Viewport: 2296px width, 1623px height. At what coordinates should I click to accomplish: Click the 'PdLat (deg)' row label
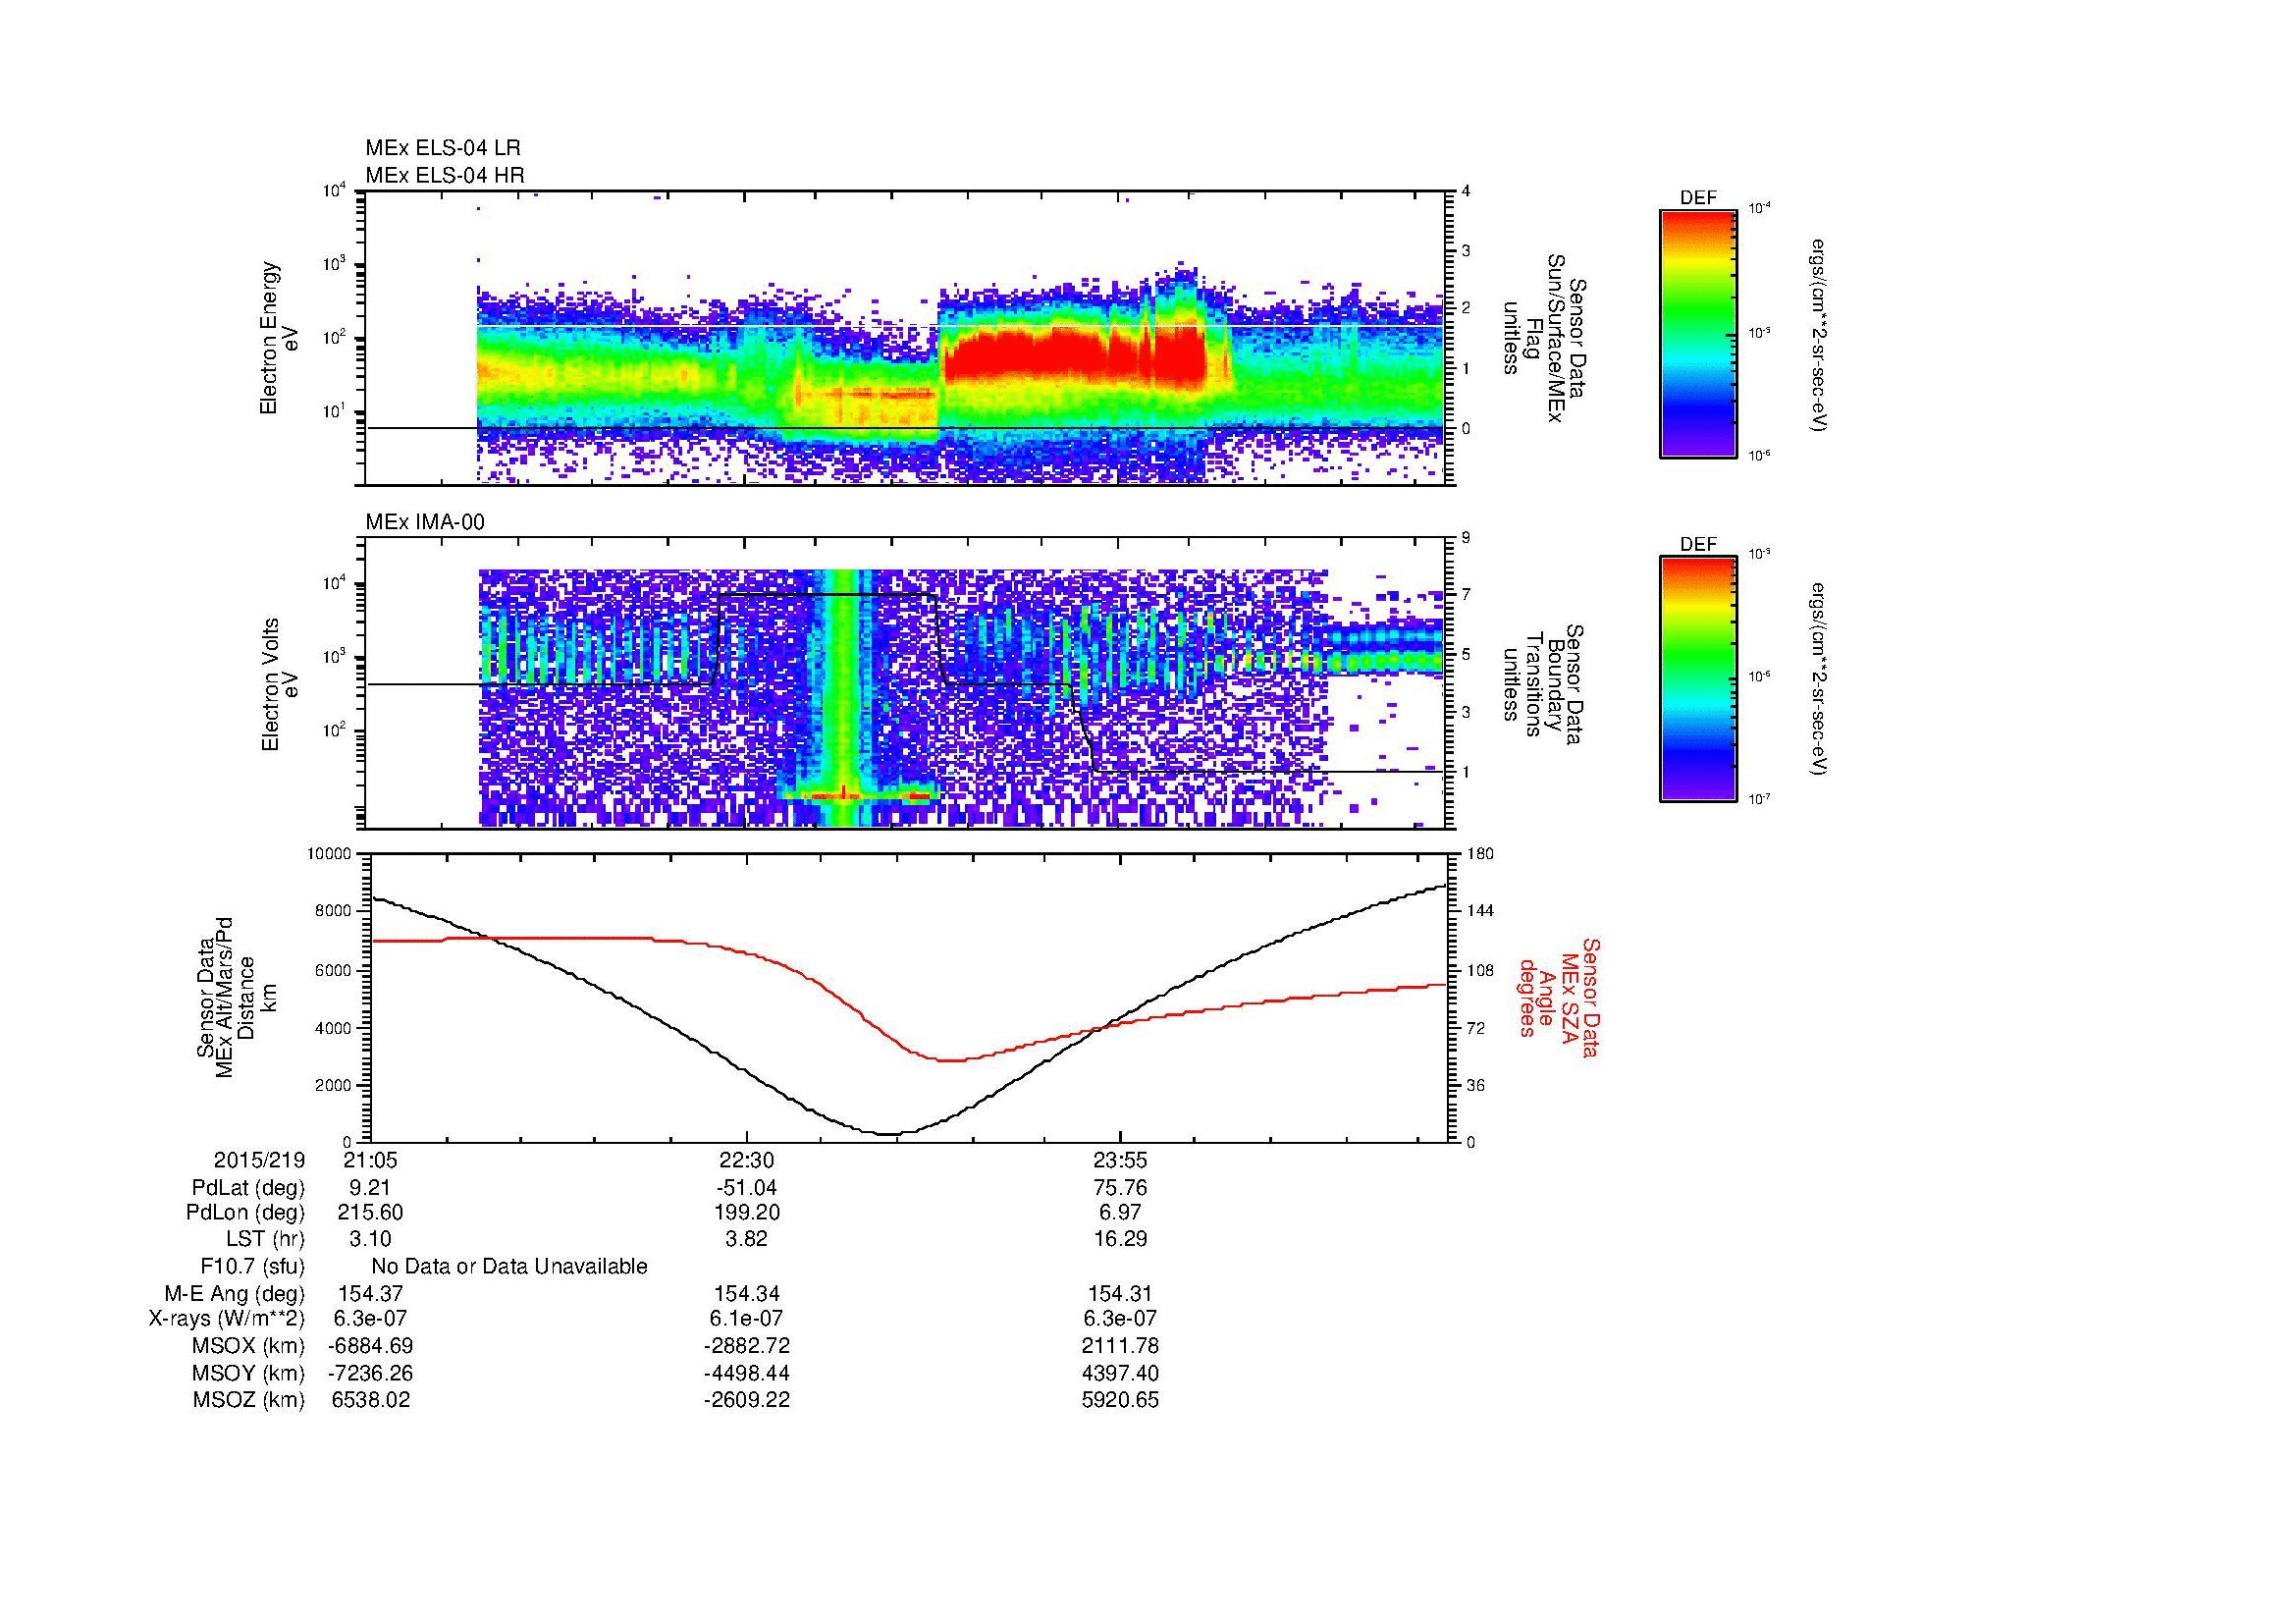[248, 1188]
